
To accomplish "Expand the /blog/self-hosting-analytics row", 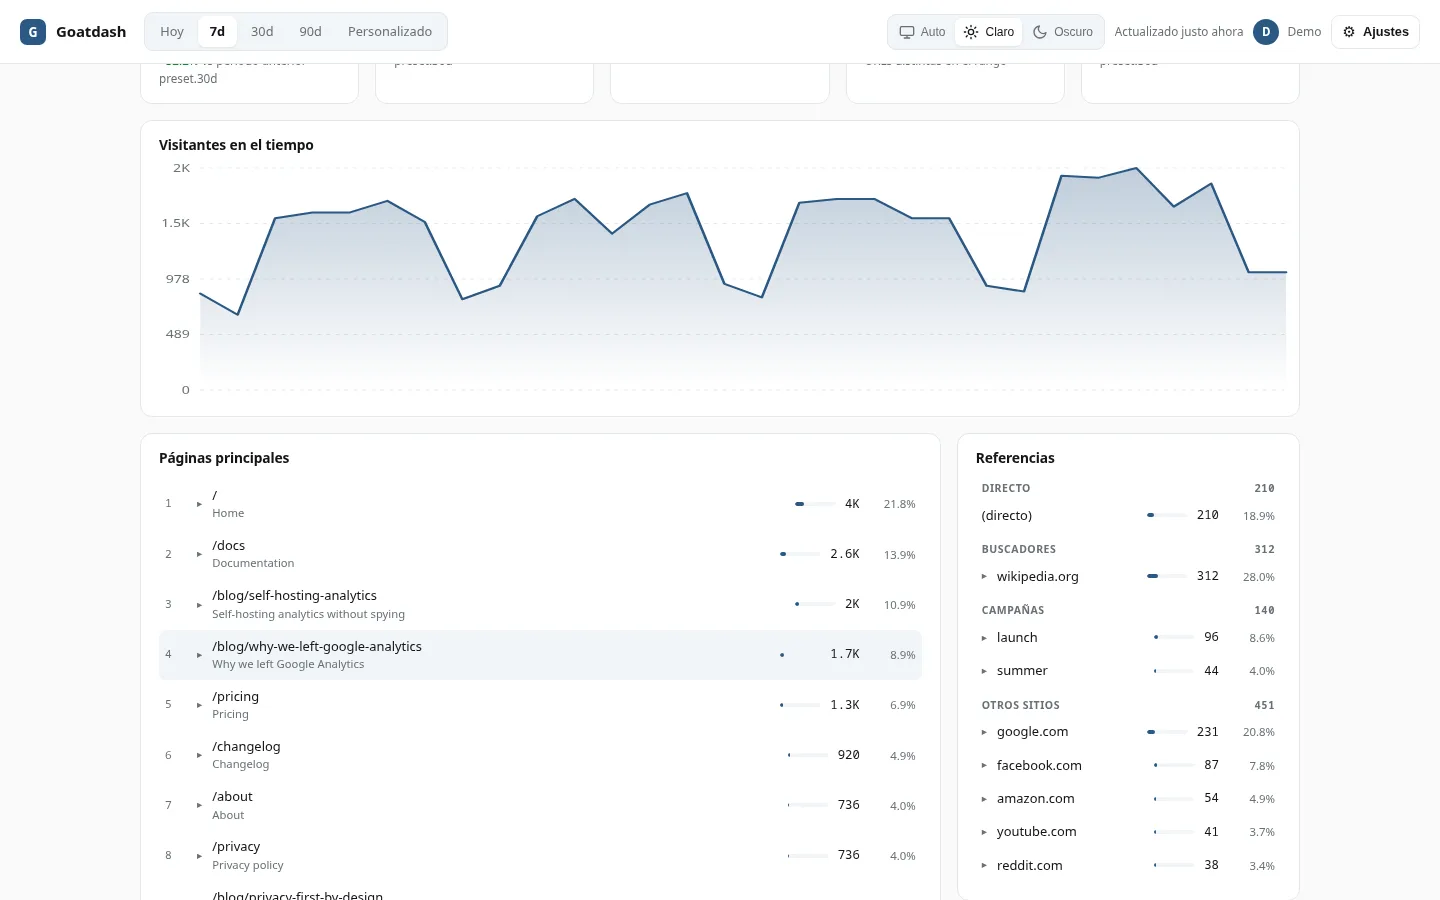I will click(x=199, y=604).
